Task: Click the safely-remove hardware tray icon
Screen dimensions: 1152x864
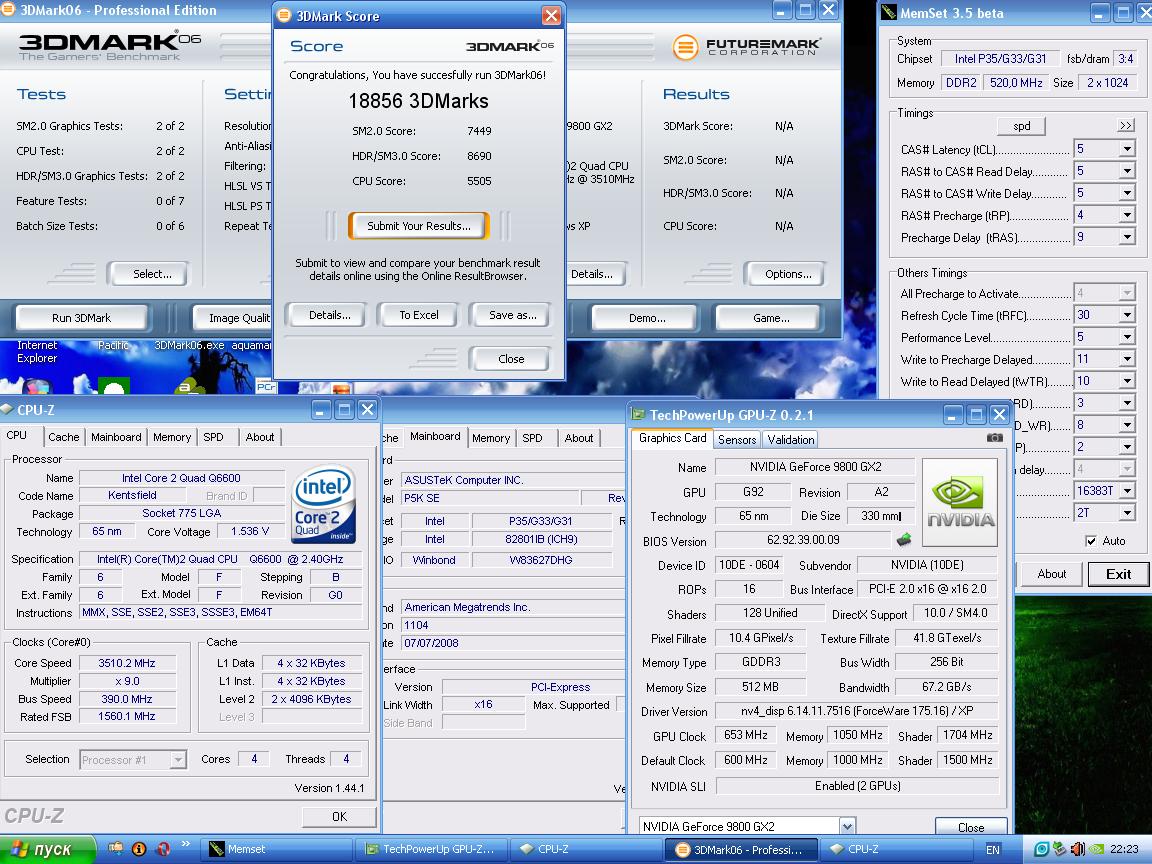Action: (x=1059, y=849)
